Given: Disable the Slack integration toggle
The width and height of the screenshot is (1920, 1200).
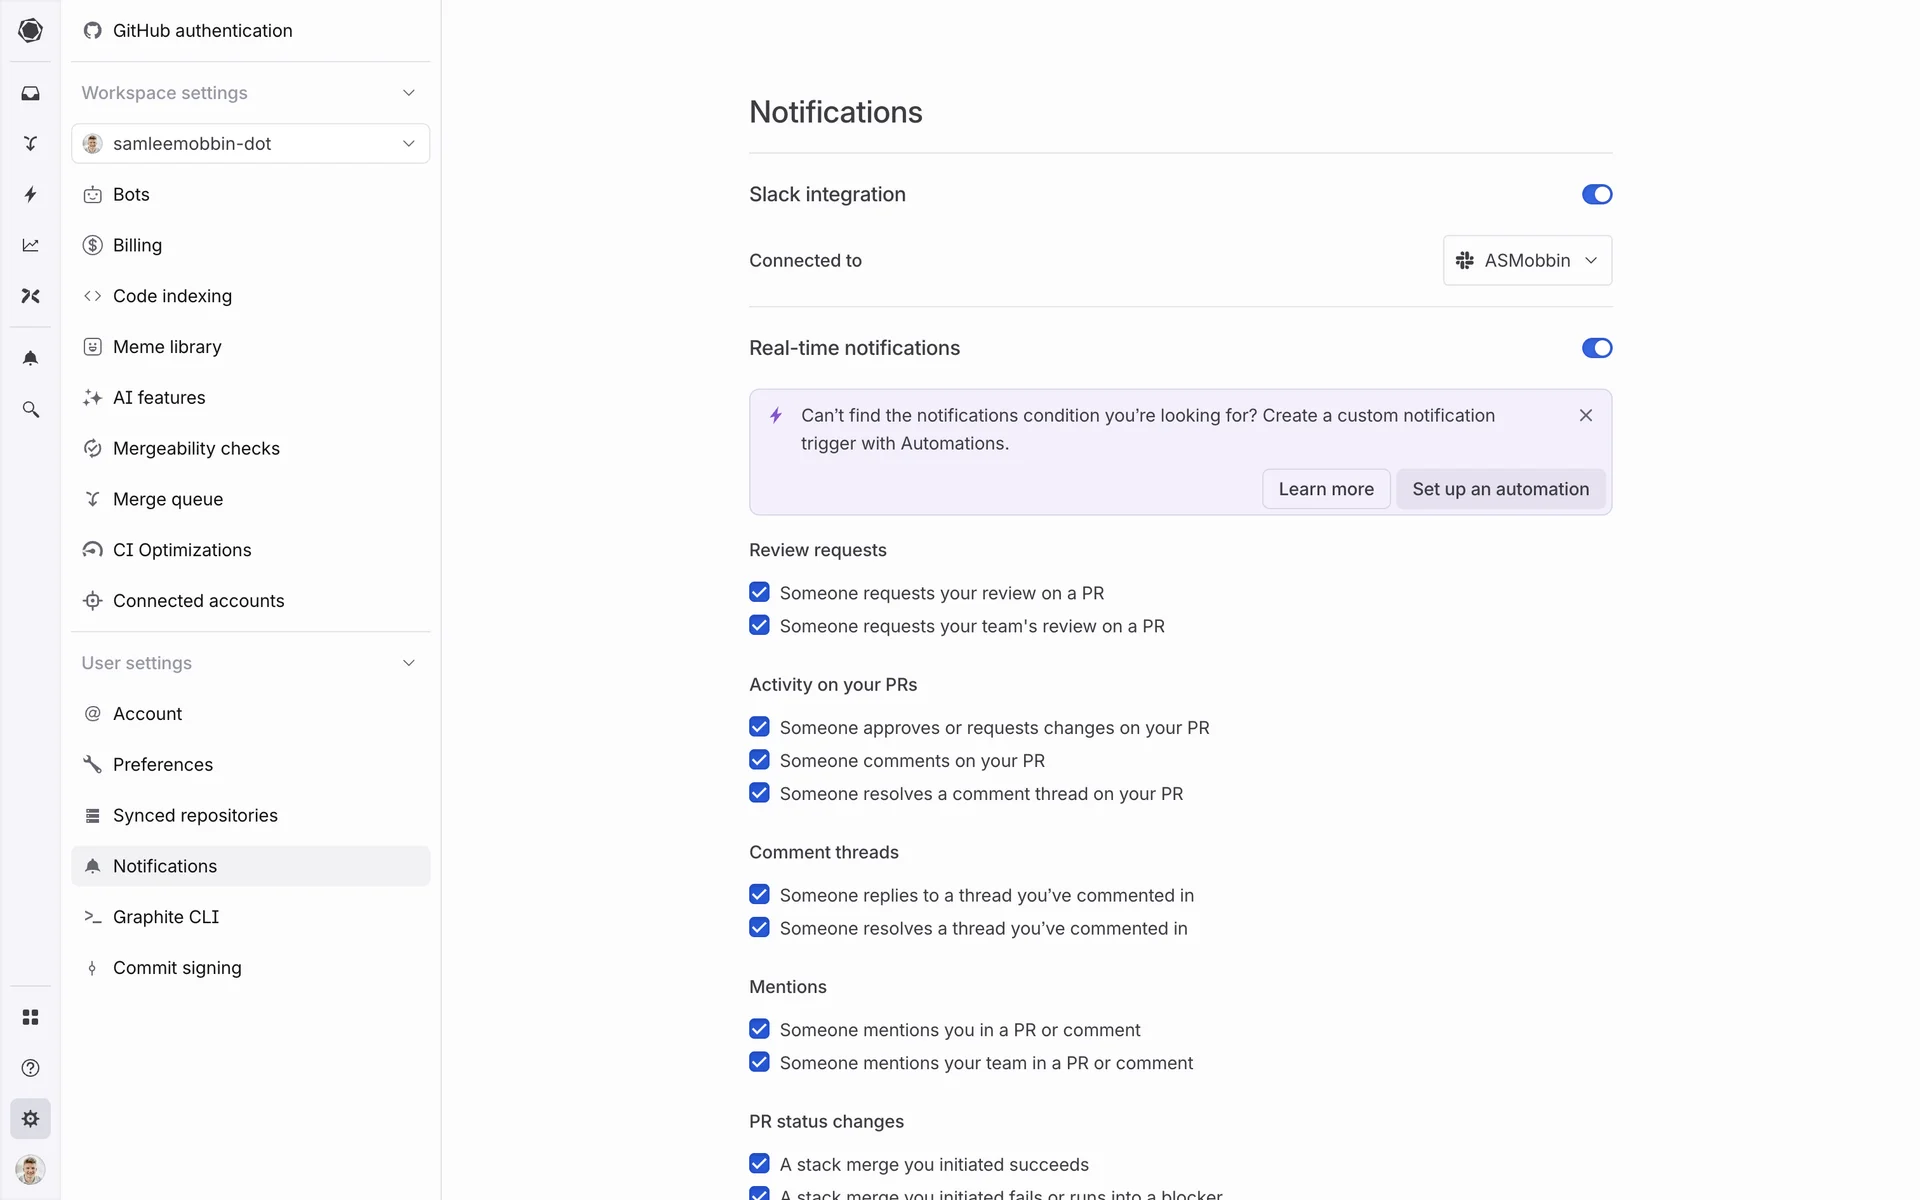Looking at the screenshot, I should pyautogui.click(x=1596, y=194).
